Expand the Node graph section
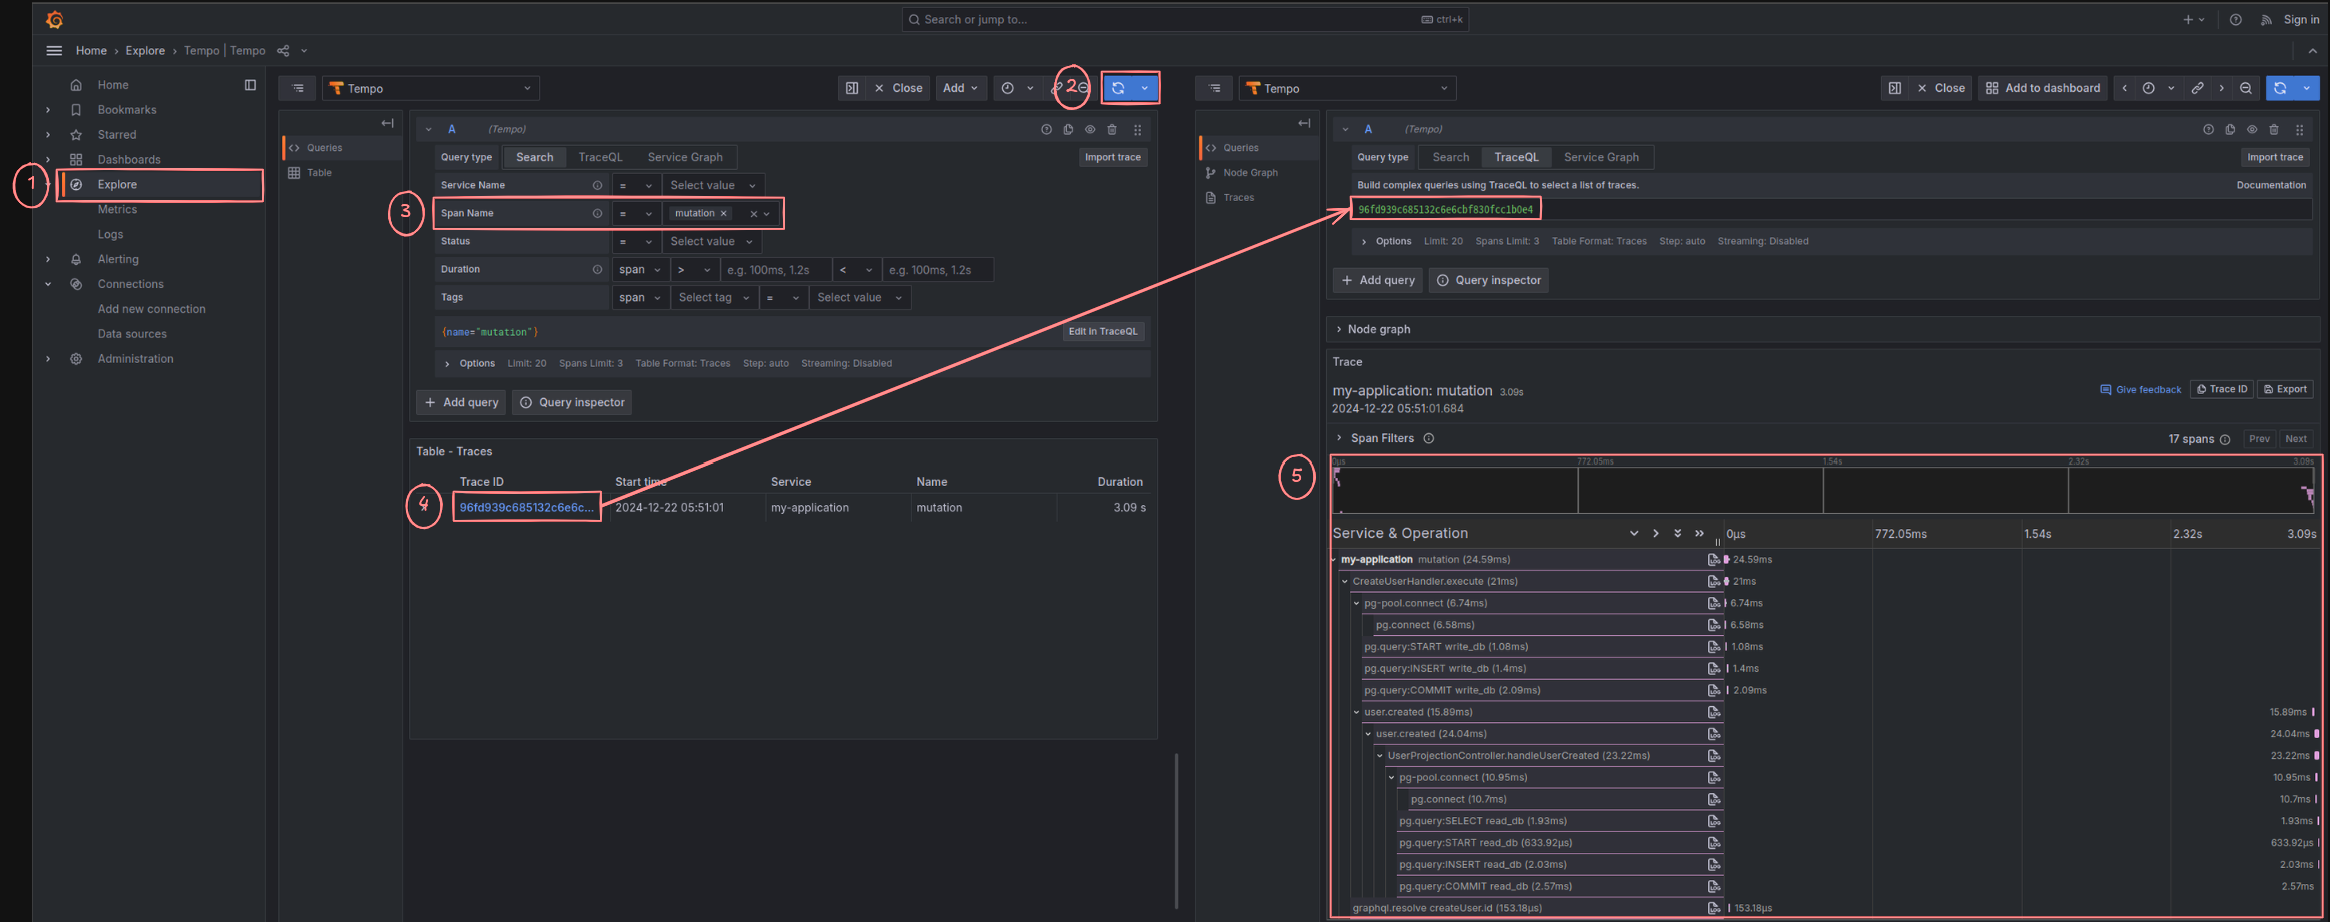Image resolution: width=2330 pixels, height=922 pixels. (x=1378, y=329)
